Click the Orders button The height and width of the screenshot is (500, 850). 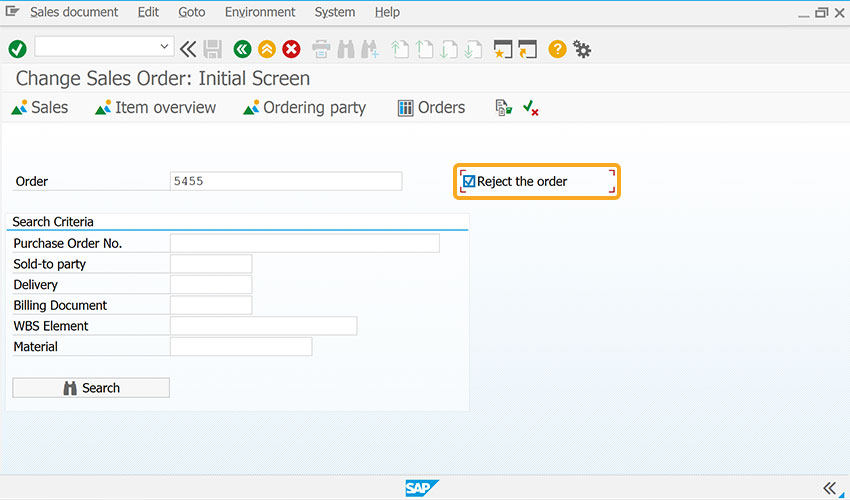432,107
